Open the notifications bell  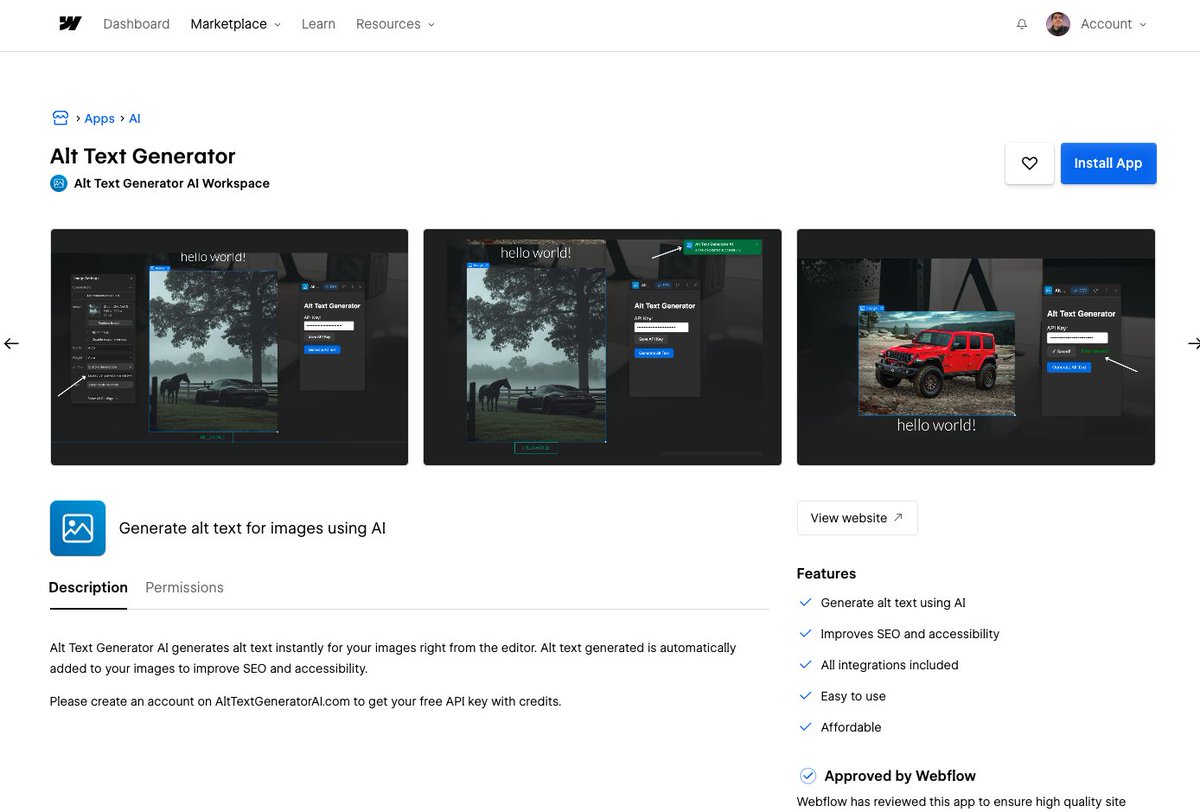click(1022, 24)
